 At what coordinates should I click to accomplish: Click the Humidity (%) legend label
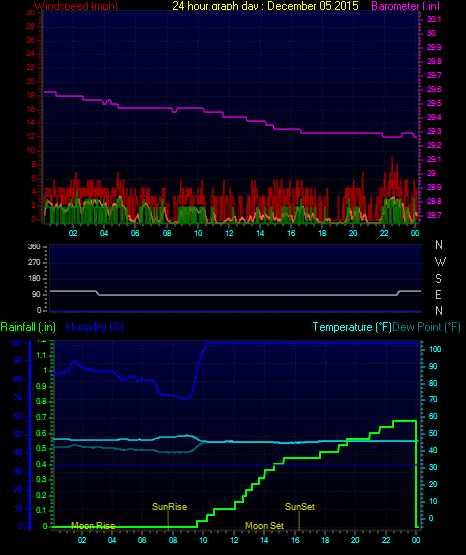95,327
